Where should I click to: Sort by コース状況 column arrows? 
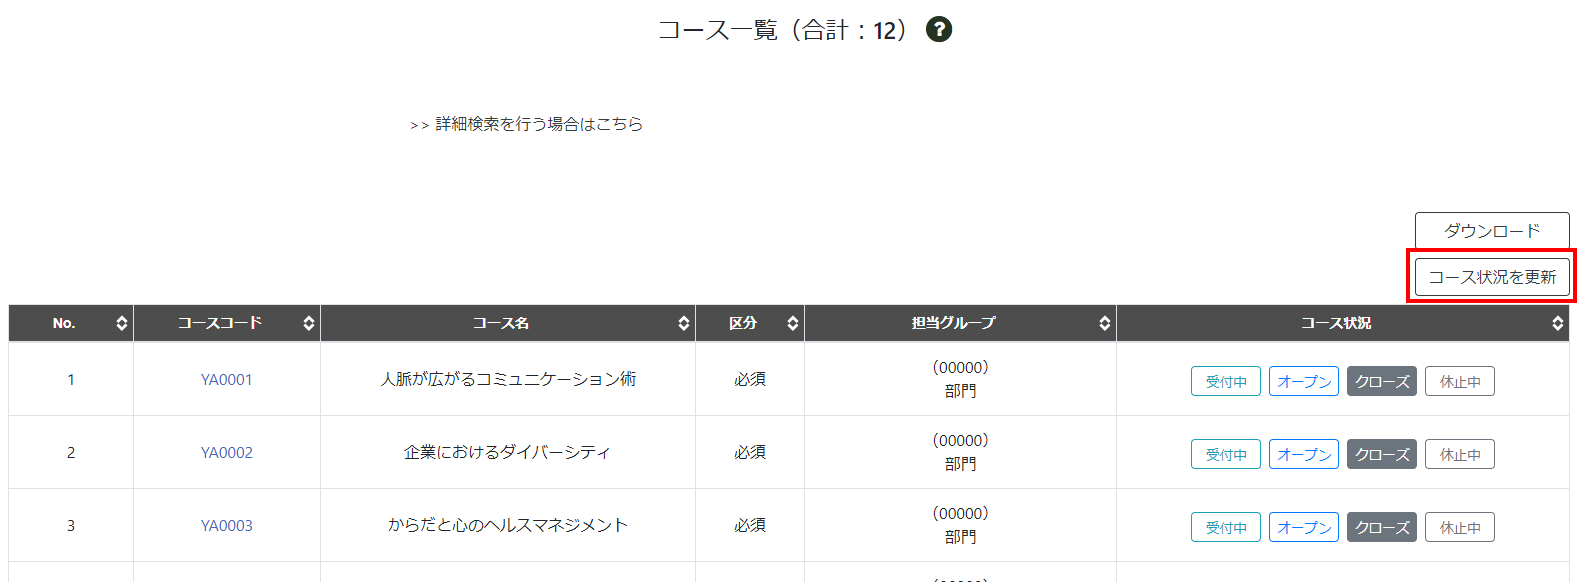tap(1557, 323)
